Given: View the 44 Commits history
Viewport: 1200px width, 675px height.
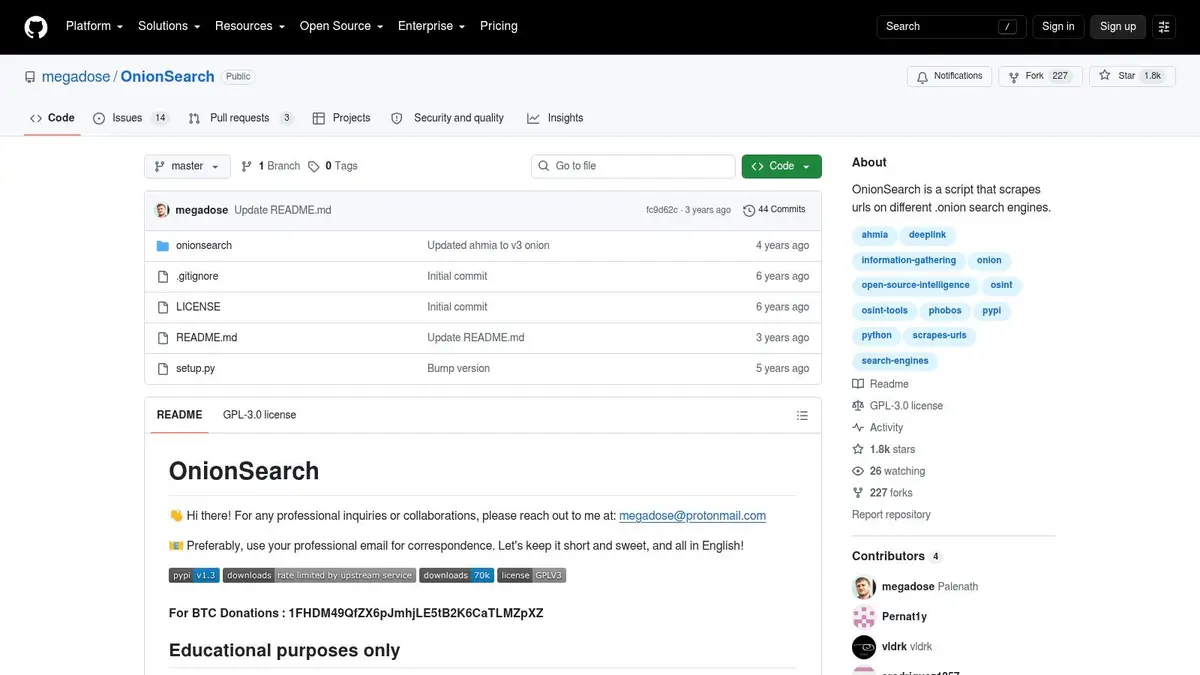Looking at the screenshot, I should click(x=774, y=210).
